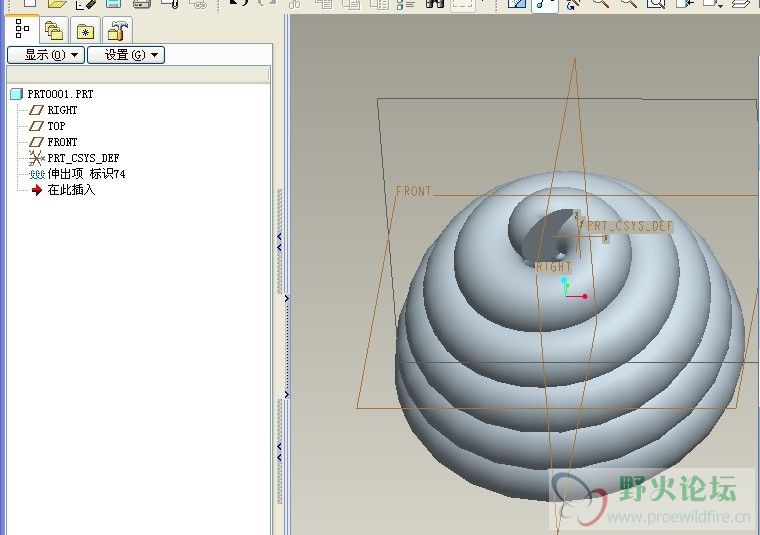Click the zoom in magnifier icon
Image resolution: width=760 pixels, height=535 pixels.
(601, 4)
